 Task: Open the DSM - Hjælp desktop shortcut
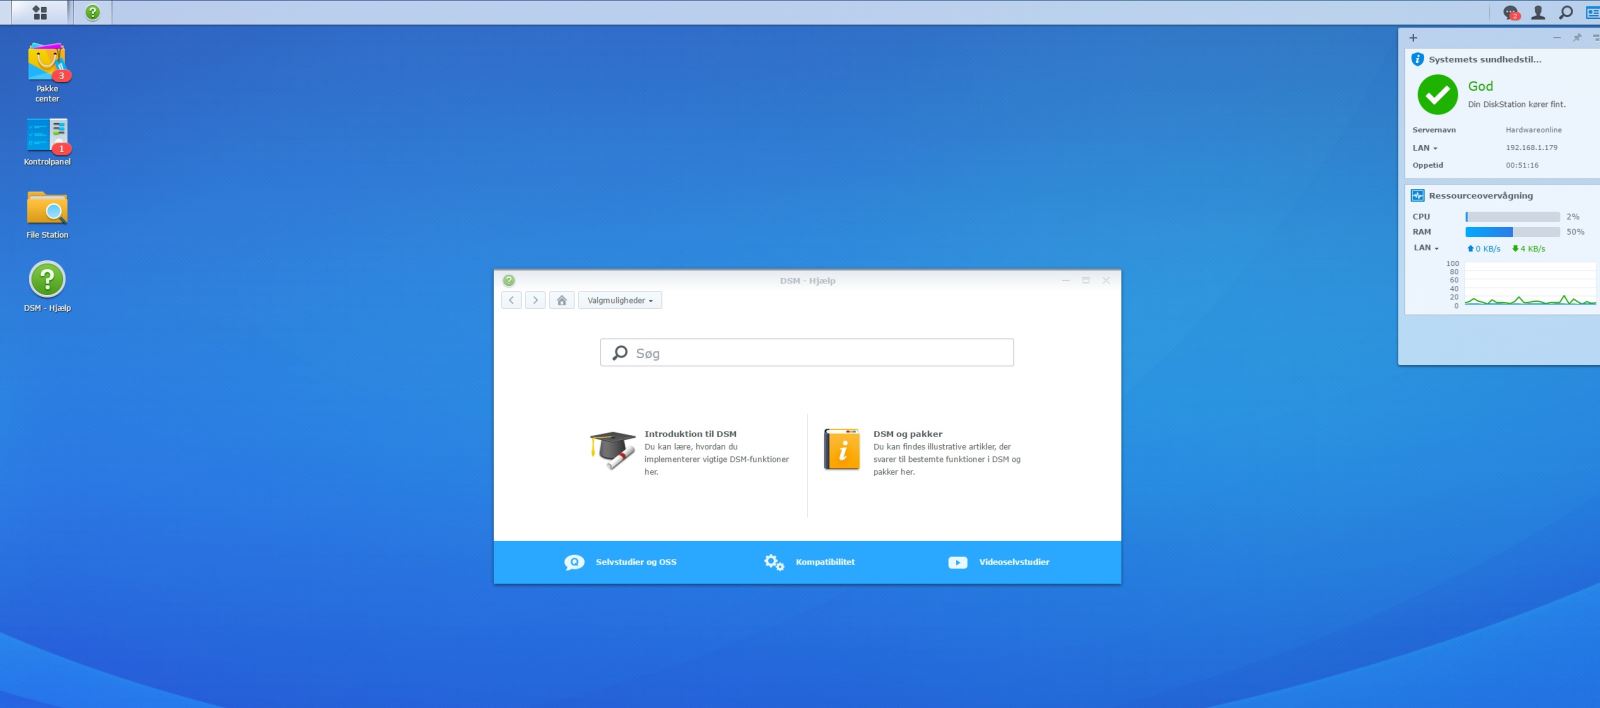click(47, 286)
